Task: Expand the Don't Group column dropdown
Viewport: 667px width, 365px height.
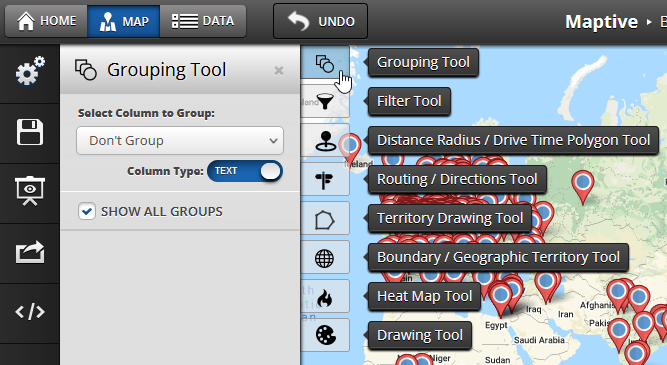Action: tap(180, 140)
